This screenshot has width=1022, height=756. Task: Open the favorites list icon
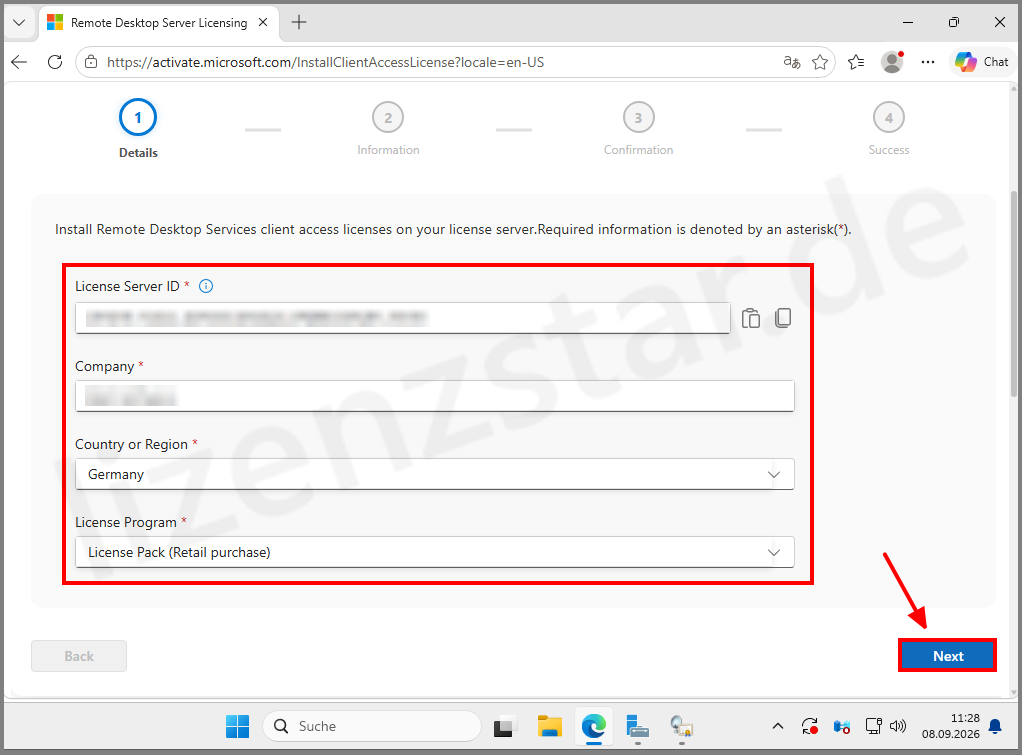(856, 62)
